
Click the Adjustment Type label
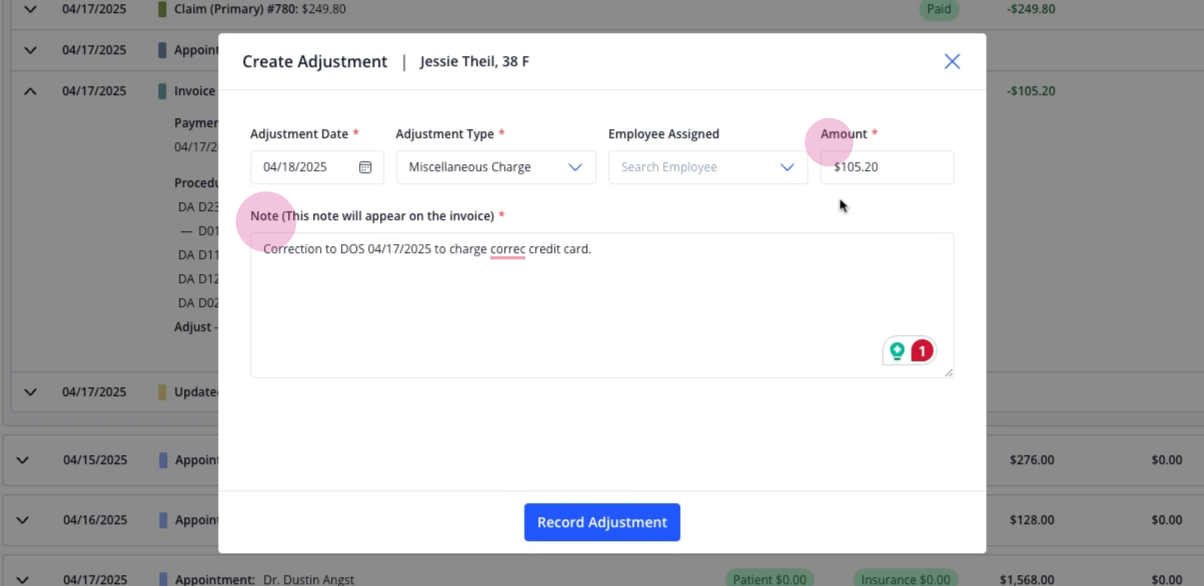click(445, 134)
